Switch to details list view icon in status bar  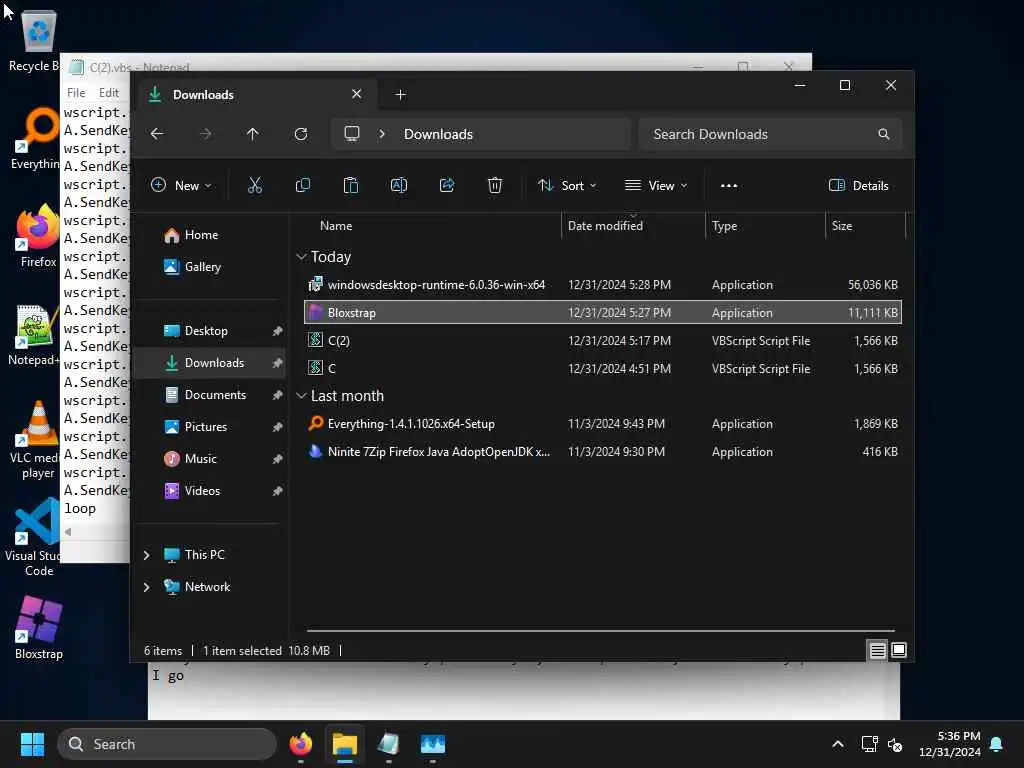(877, 650)
